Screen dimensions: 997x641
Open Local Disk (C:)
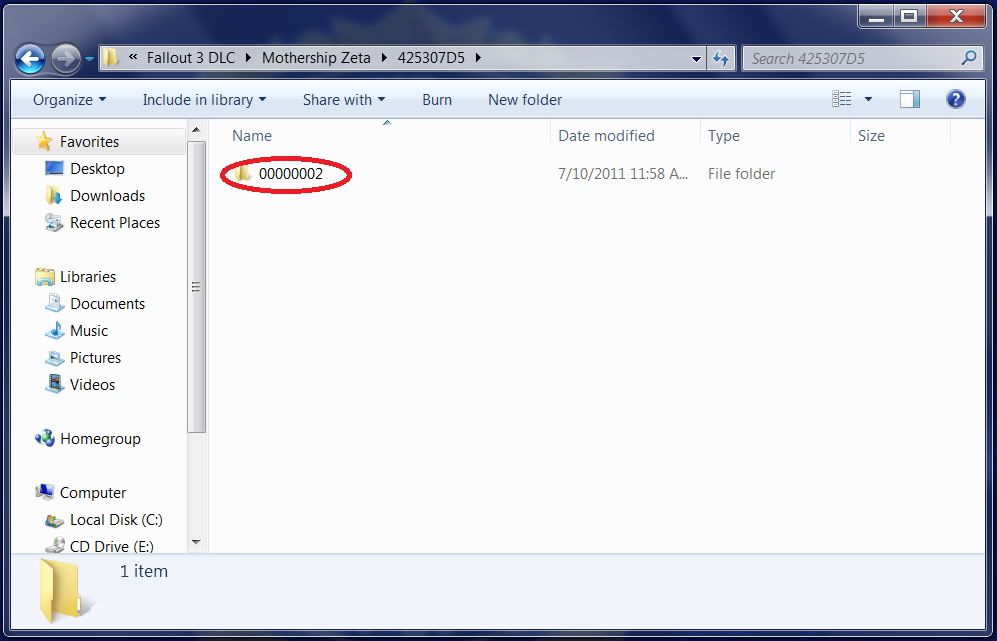tap(116, 520)
